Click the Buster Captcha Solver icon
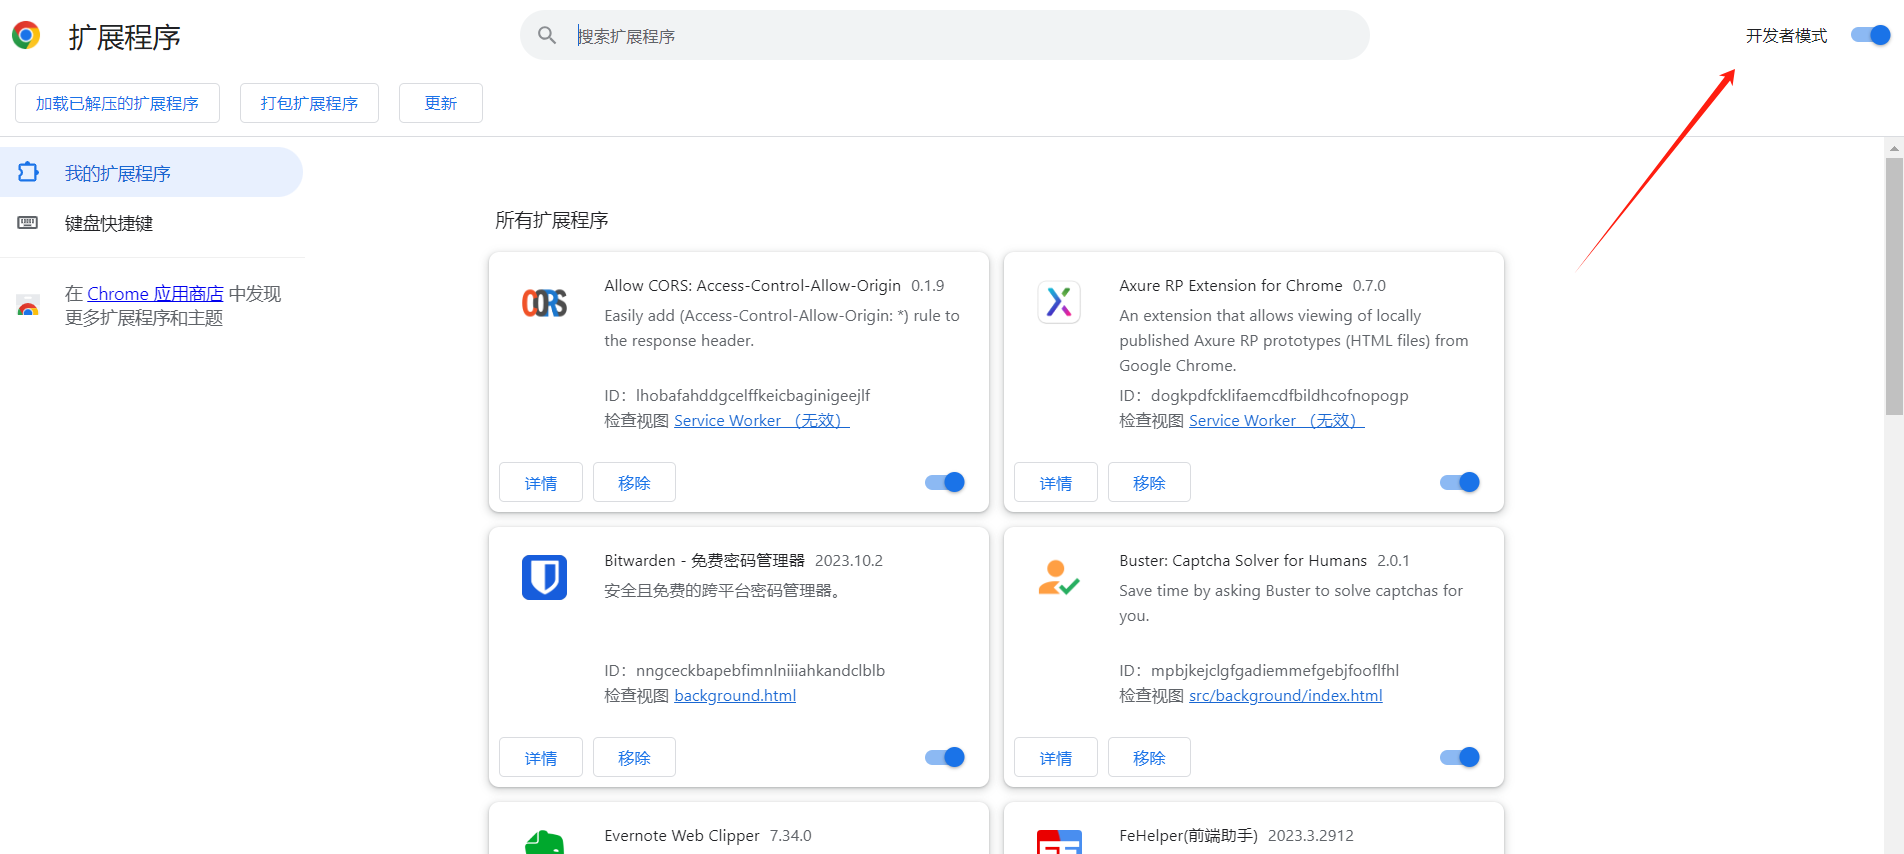The height and width of the screenshot is (854, 1904). click(1059, 577)
